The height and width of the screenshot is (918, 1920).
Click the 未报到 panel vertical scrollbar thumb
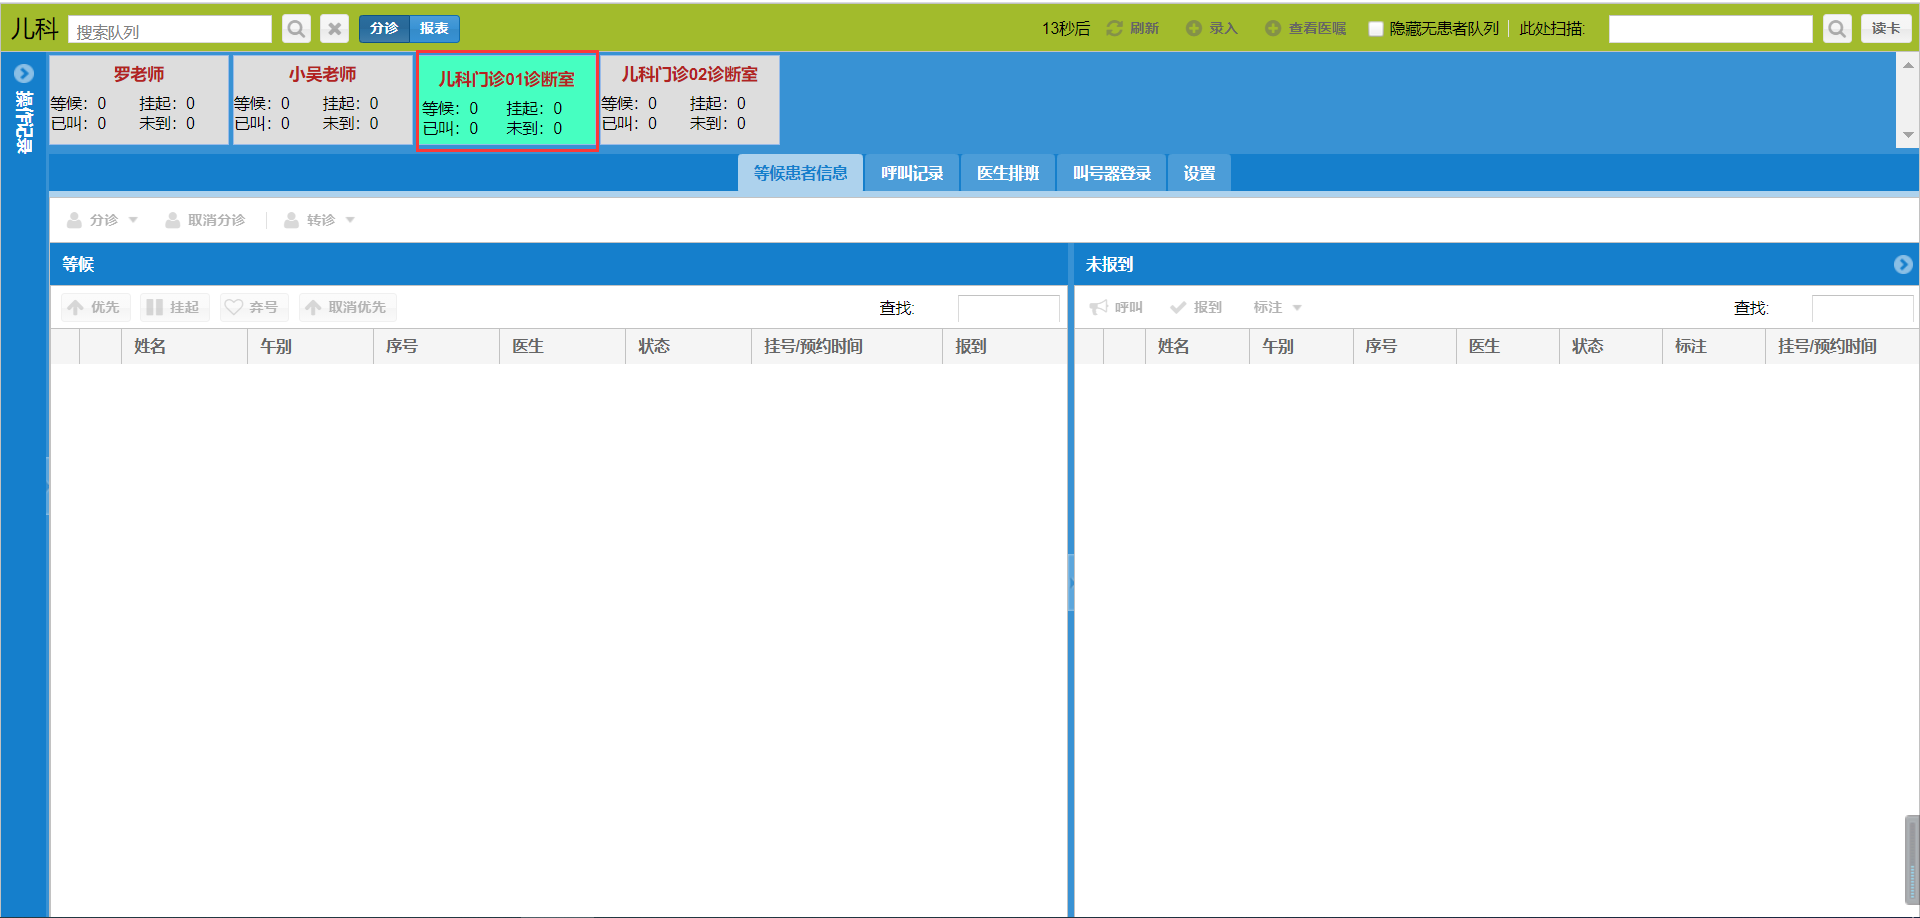coord(1912,860)
